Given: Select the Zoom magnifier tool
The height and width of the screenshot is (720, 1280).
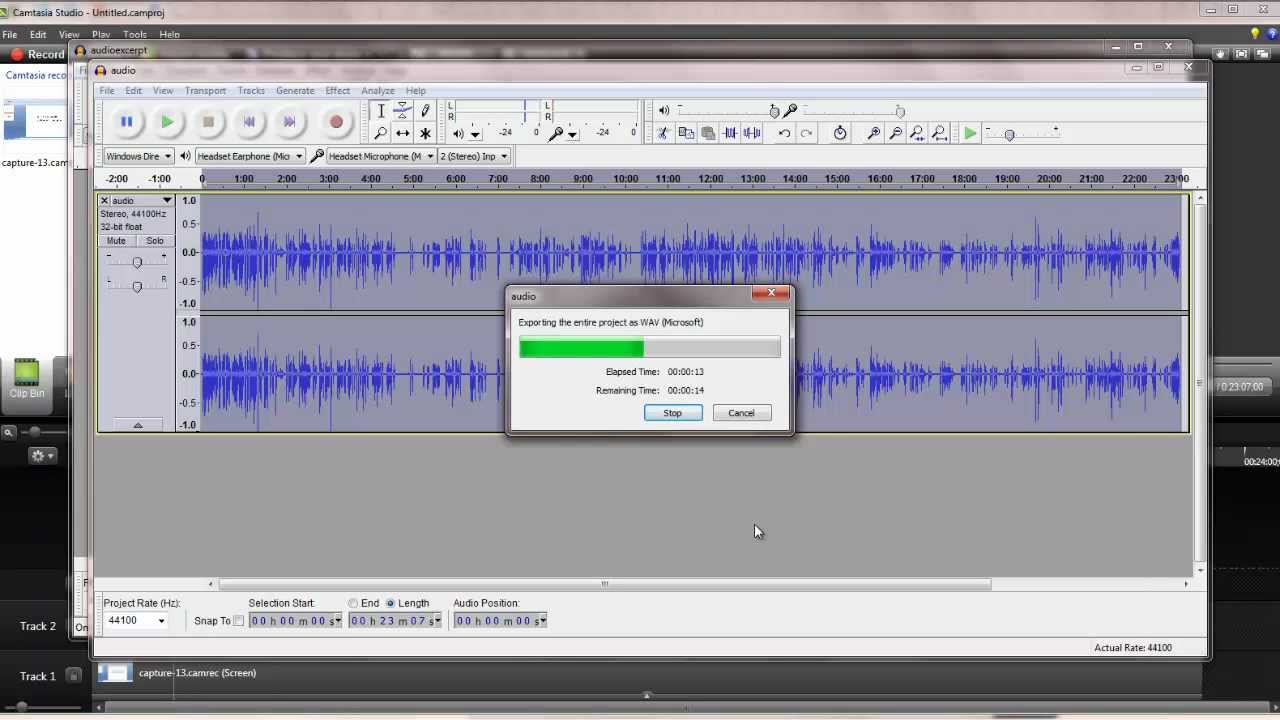Looking at the screenshot, I should coord(380,133).
